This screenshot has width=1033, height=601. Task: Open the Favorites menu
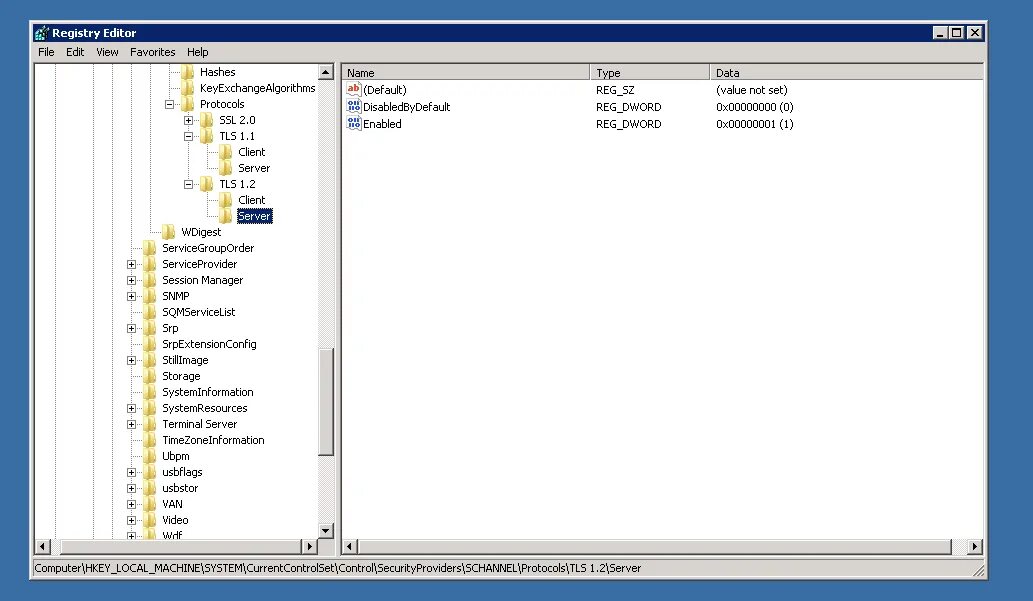click(152, 52)
